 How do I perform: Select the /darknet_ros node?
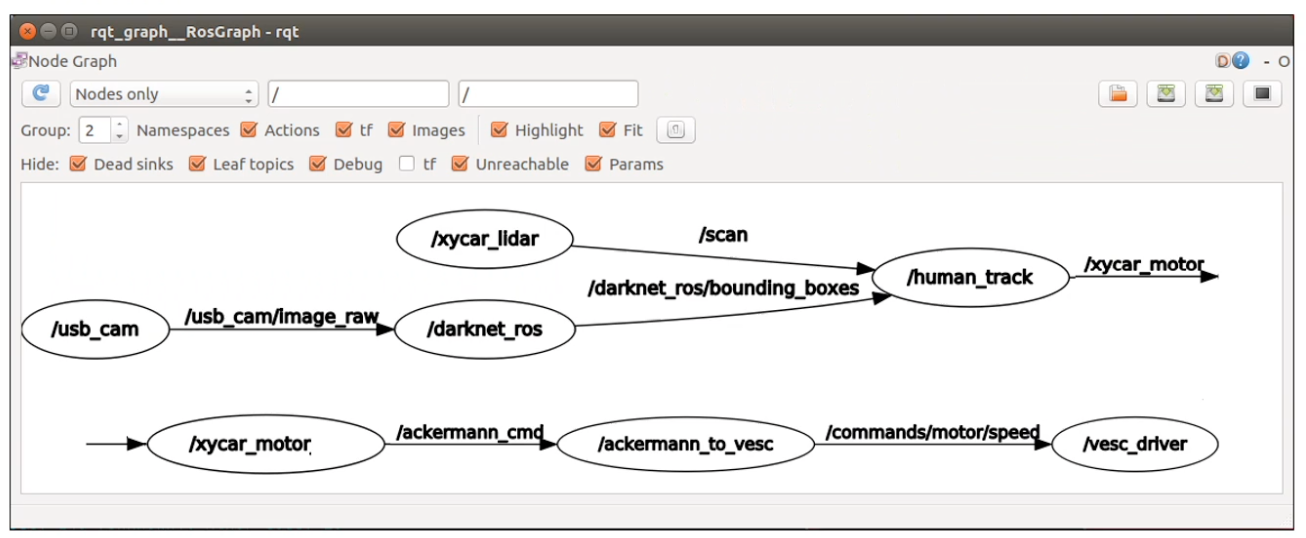(x=485, y=328)
